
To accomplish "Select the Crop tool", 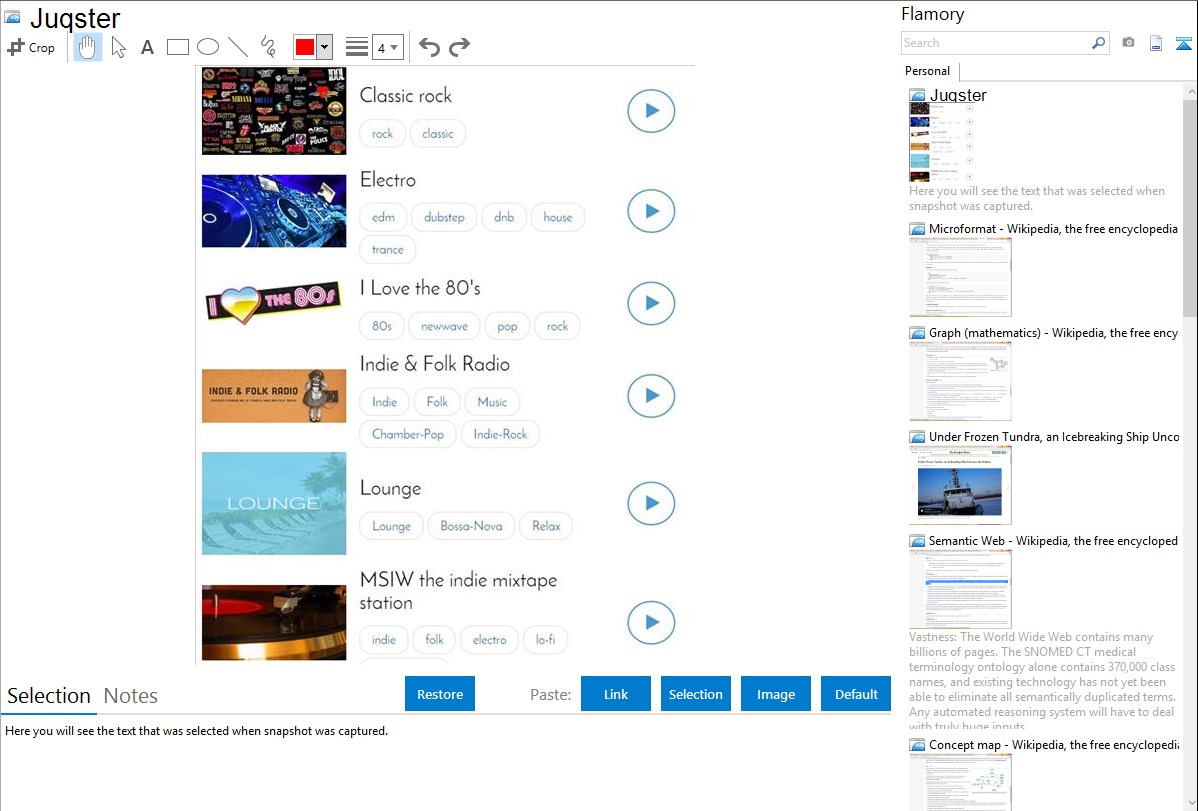I will (31, 47).
